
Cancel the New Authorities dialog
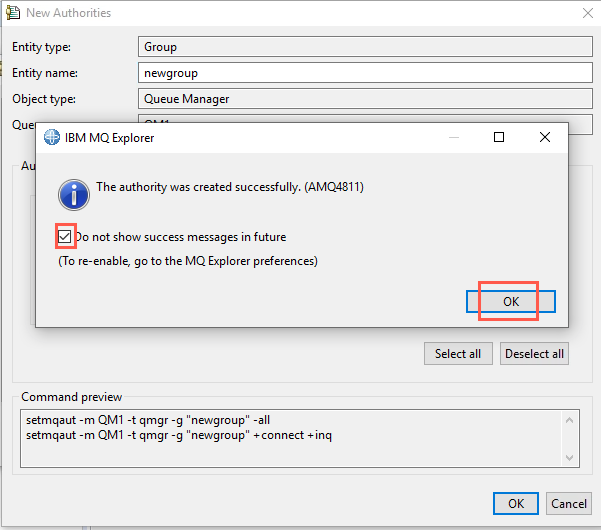point(568,503)
